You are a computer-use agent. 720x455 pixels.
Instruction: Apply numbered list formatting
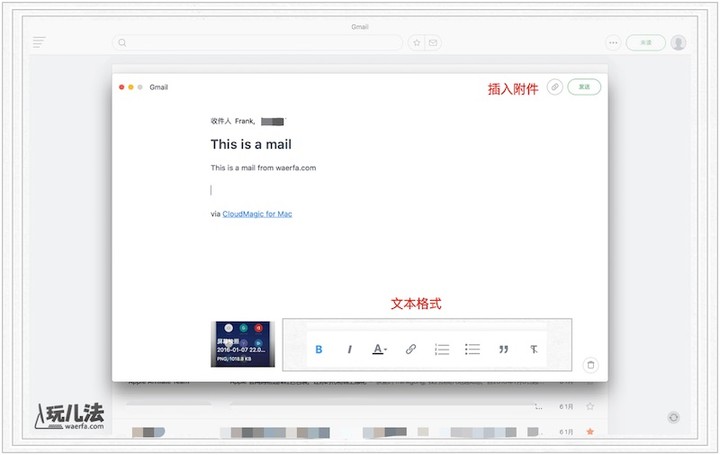tap(442, 349)
